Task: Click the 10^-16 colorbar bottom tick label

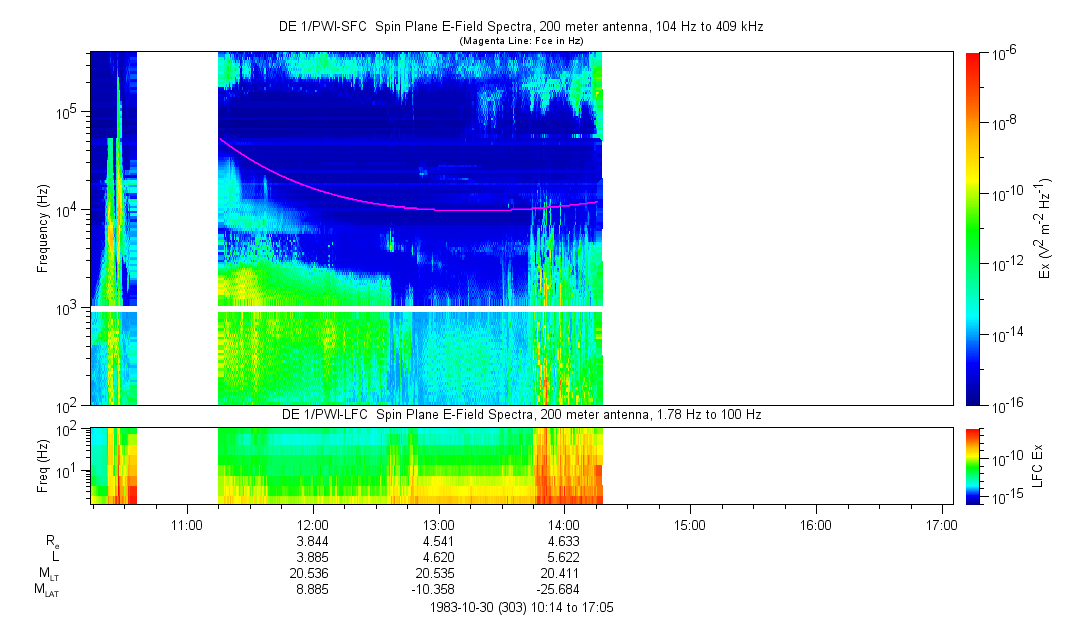Action: tap(1006, 405)
